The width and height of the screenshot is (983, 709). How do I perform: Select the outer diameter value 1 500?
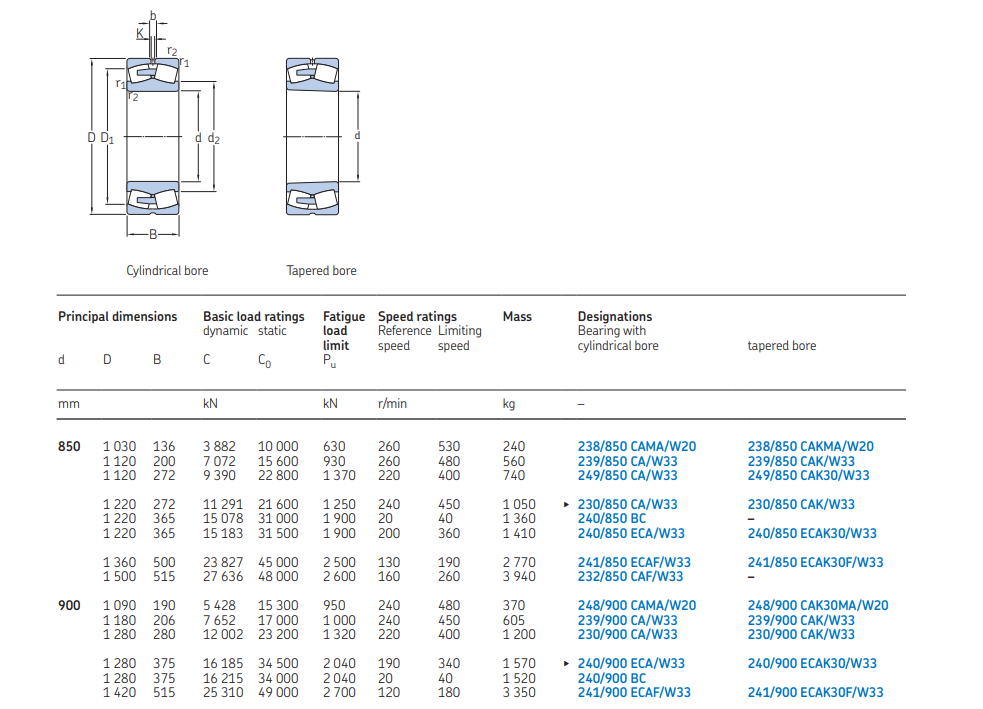coord(119,576)
